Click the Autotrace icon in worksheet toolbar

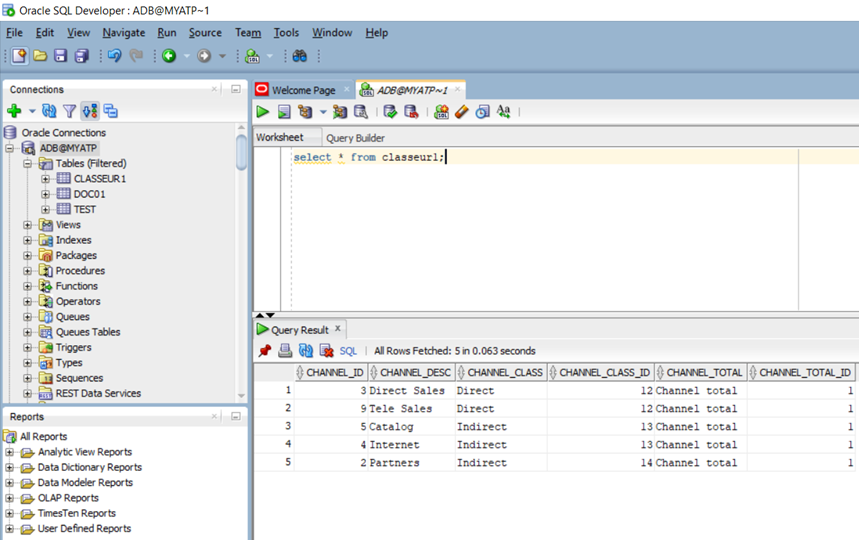(x=340, y=112)
